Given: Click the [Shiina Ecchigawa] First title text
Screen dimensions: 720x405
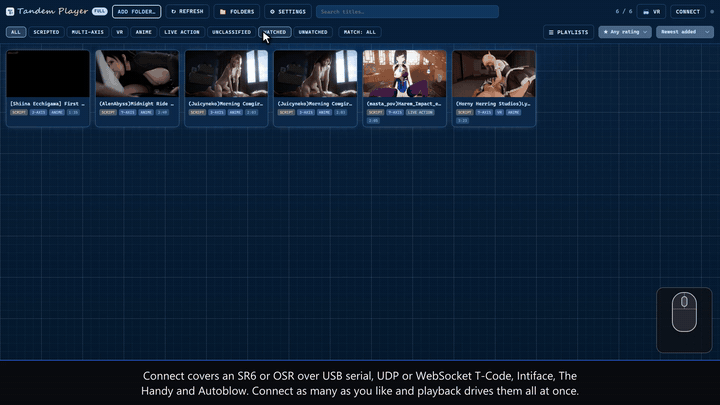Looking at the screenshot, I should click(x=47, y=104).
